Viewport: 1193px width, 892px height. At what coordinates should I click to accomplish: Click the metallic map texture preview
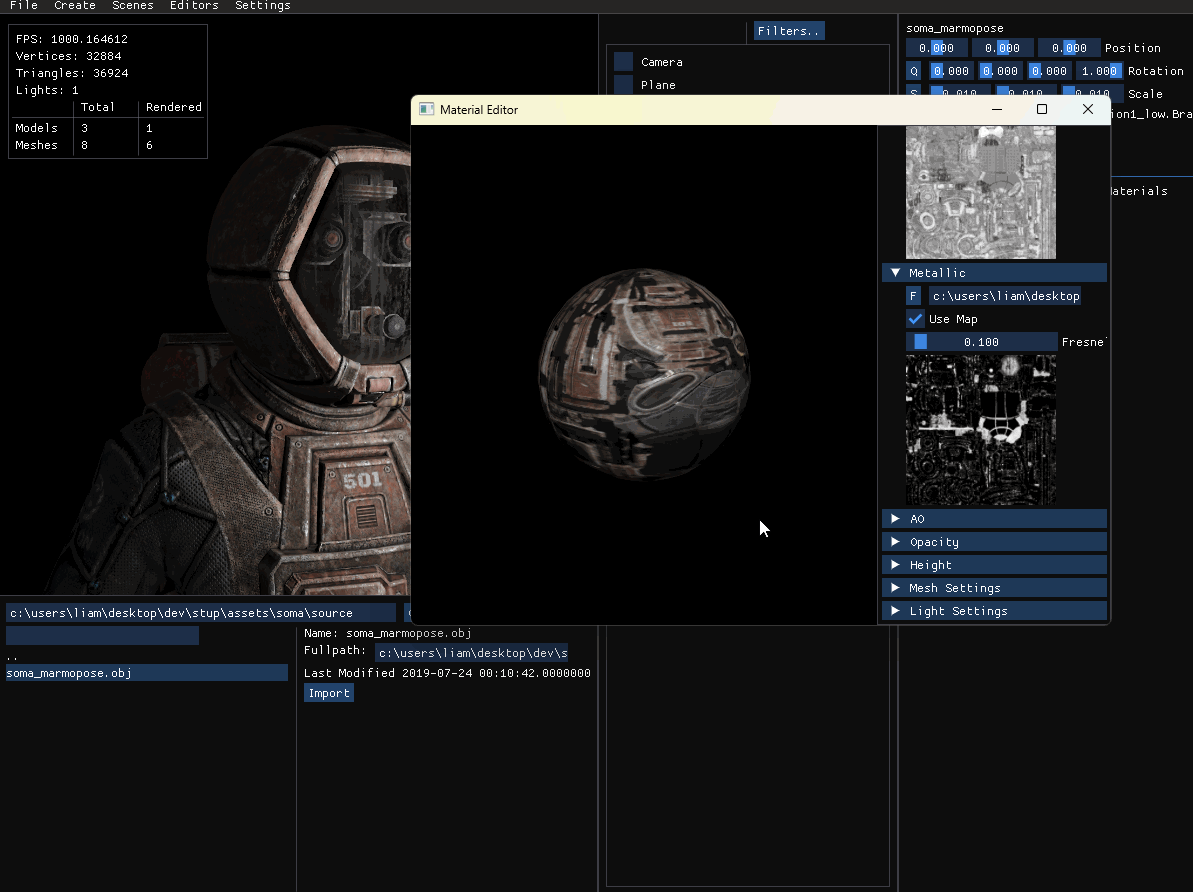pos(980,429)
